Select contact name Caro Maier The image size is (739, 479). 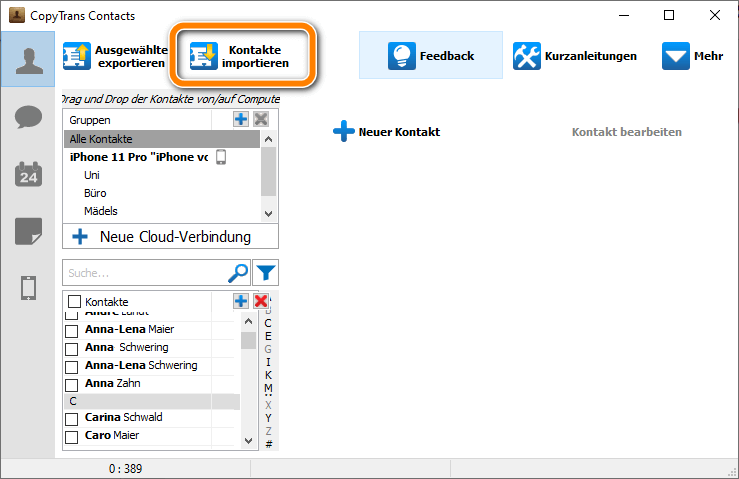(112, 435)
